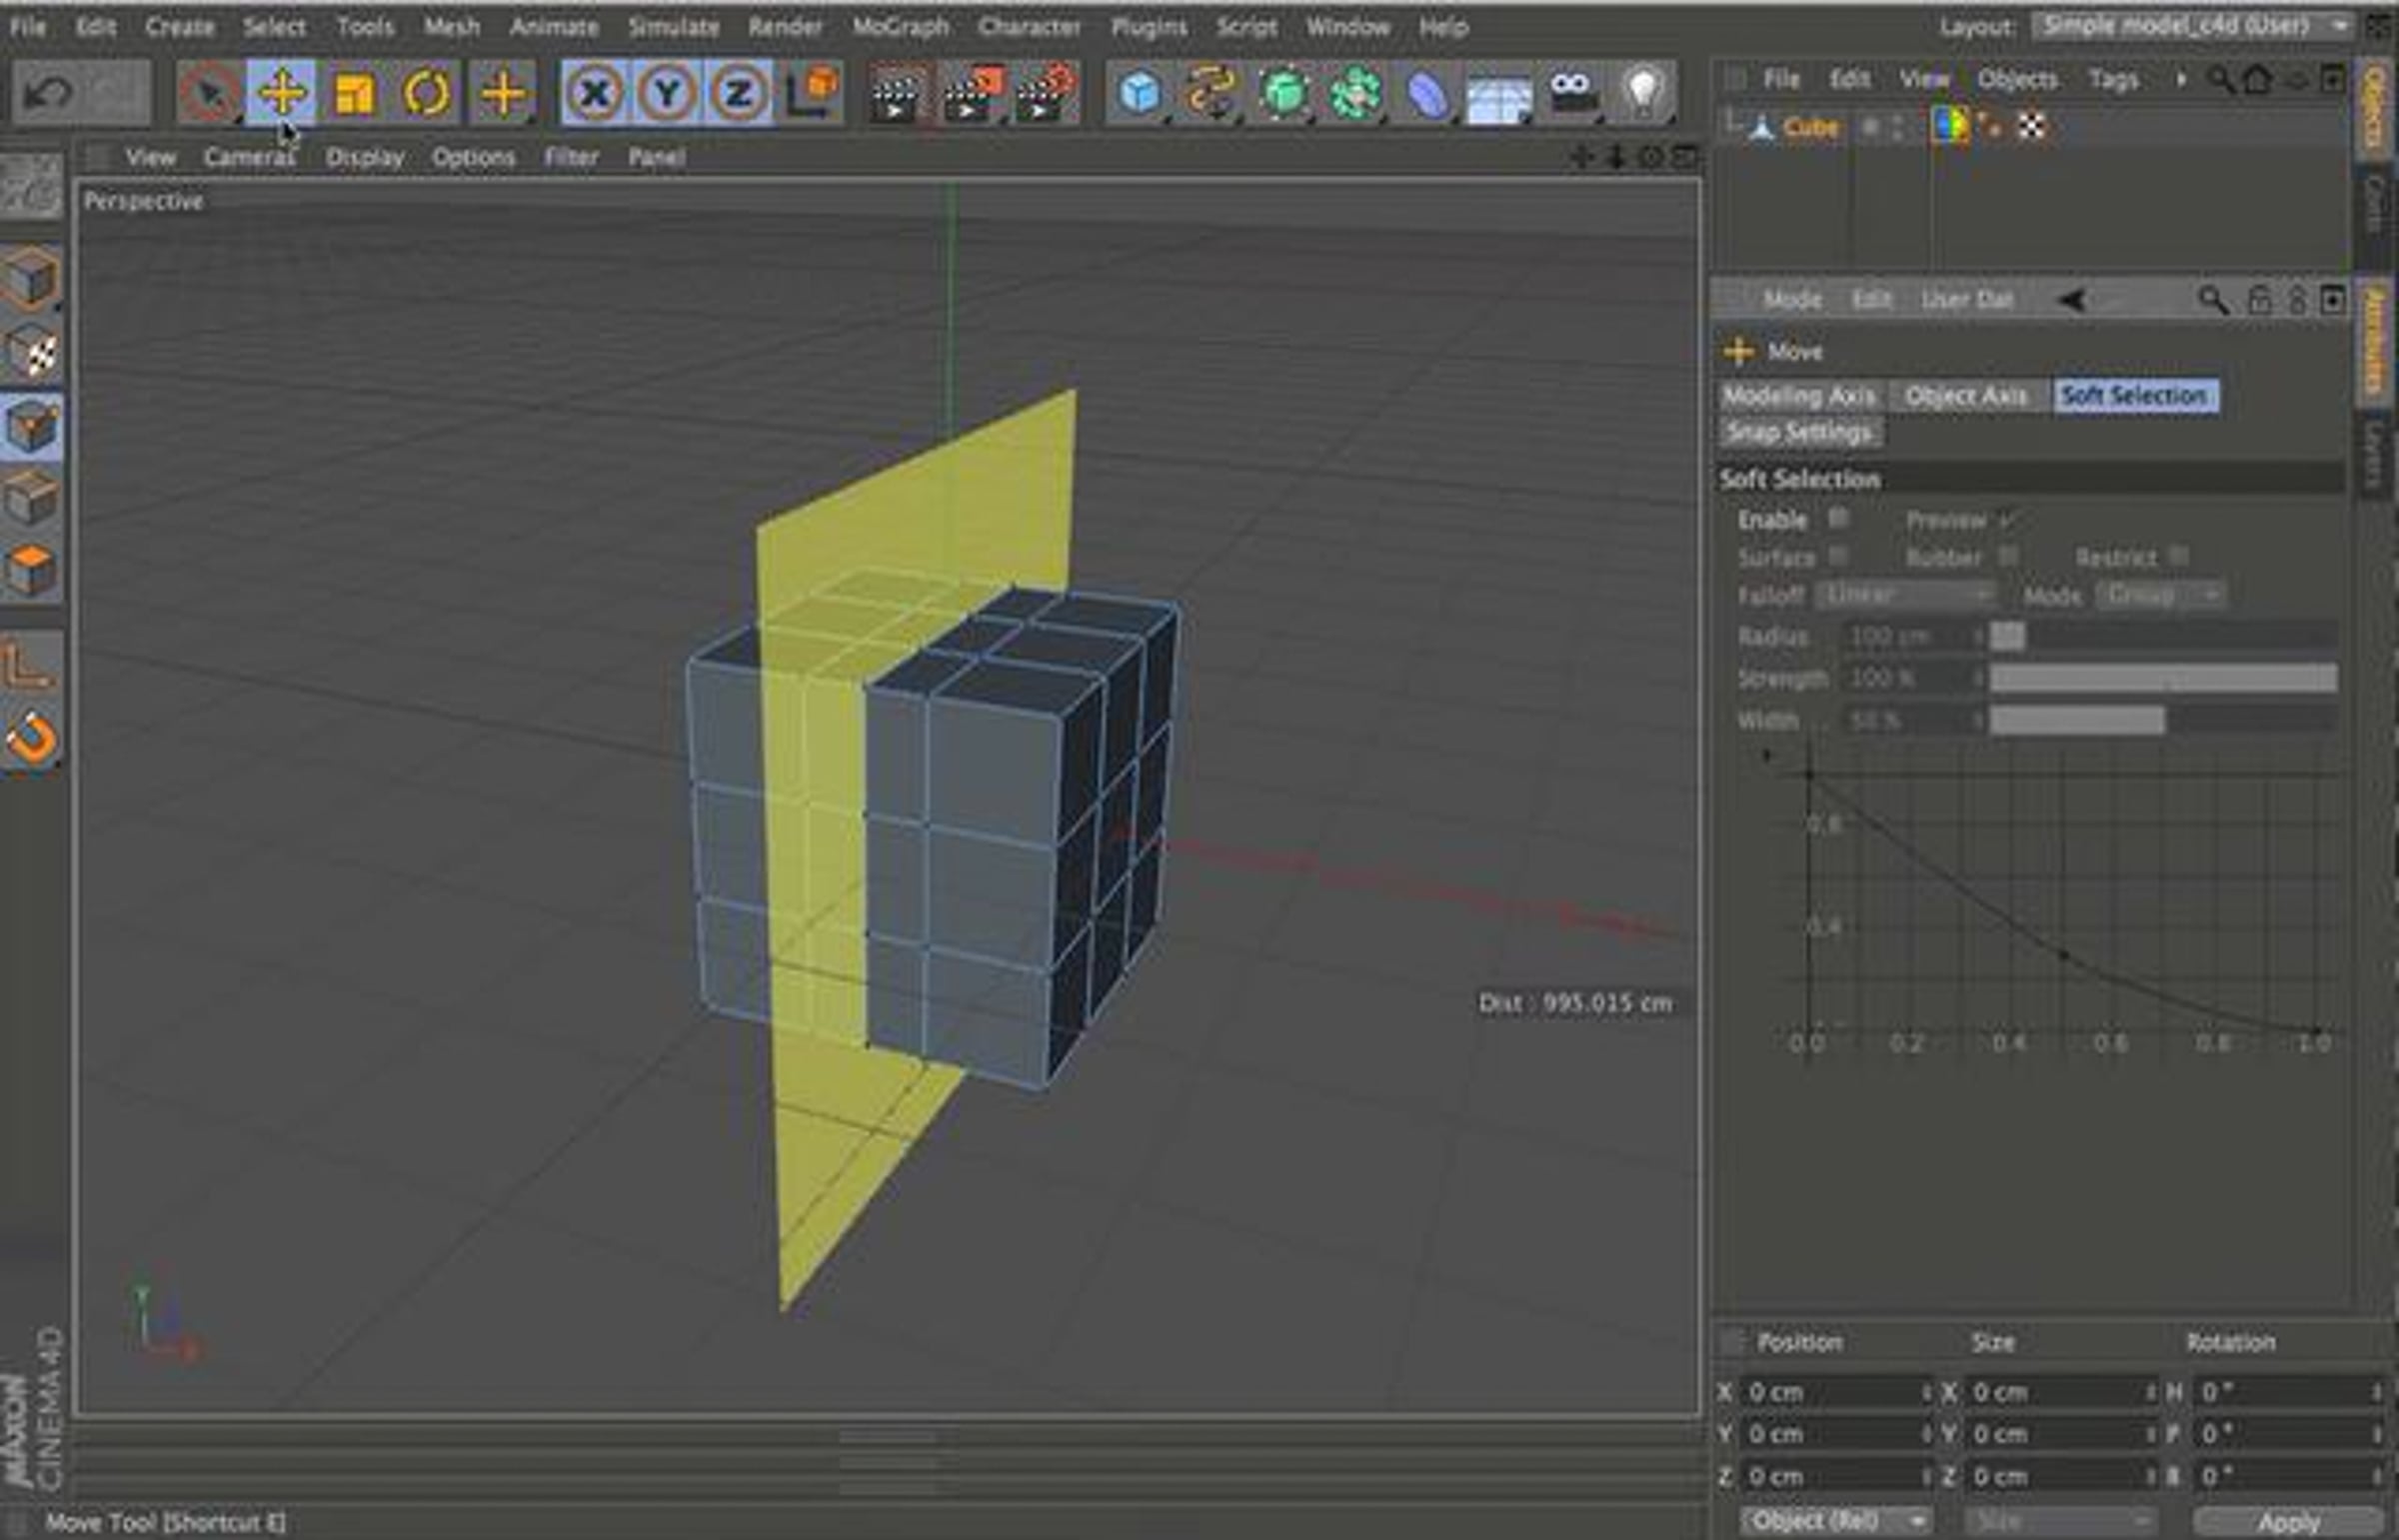
Task: Toggle the Snap magnet icon
Action: point(31,738)
